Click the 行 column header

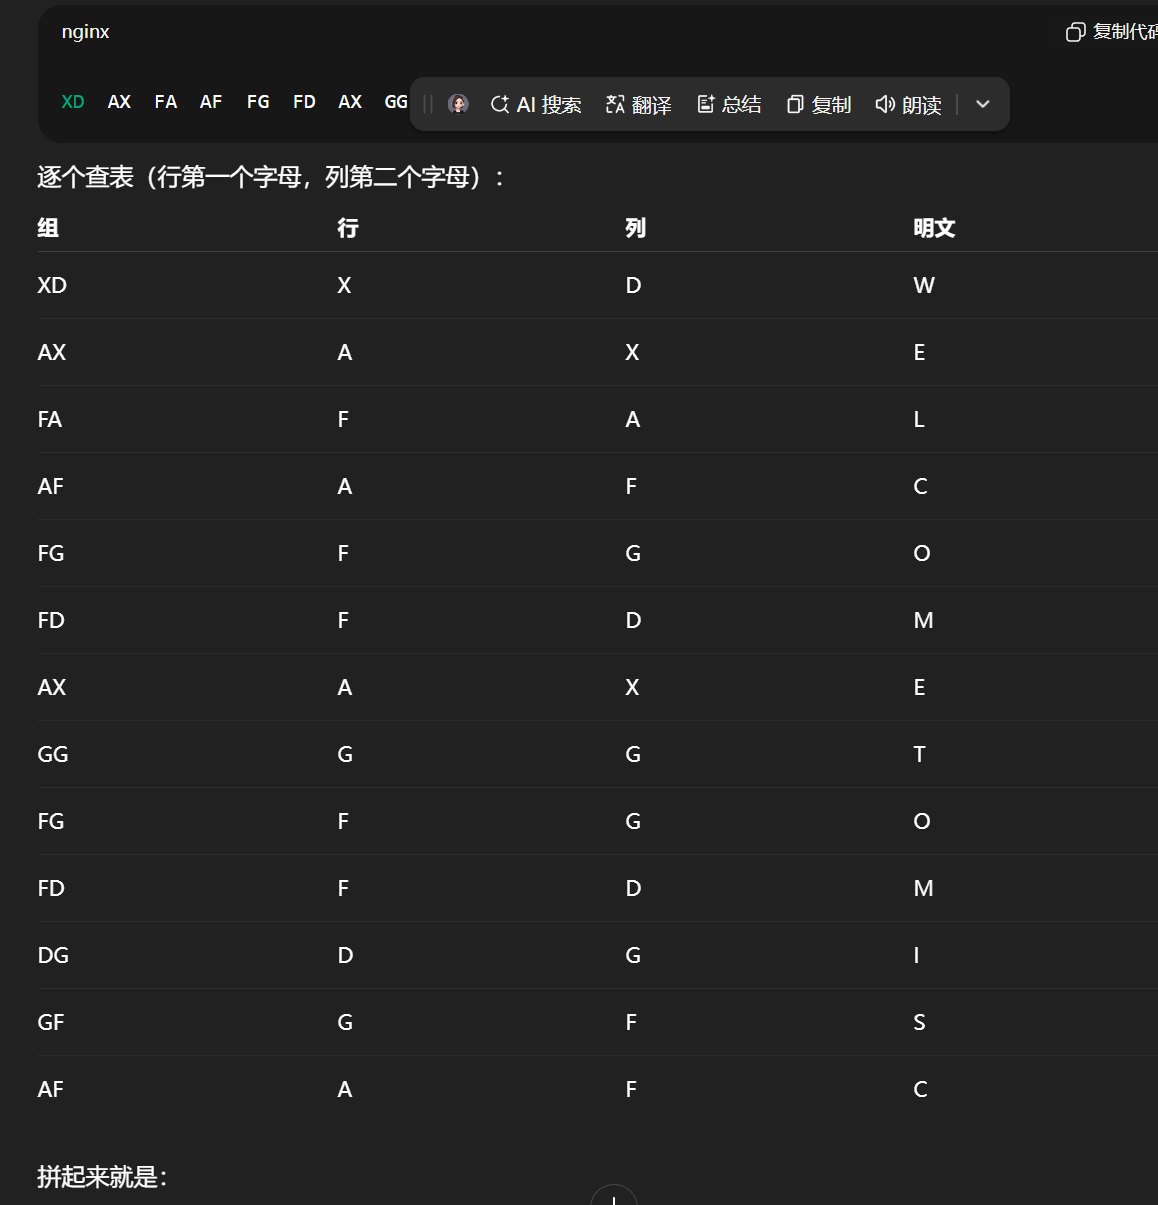point(348,228)
